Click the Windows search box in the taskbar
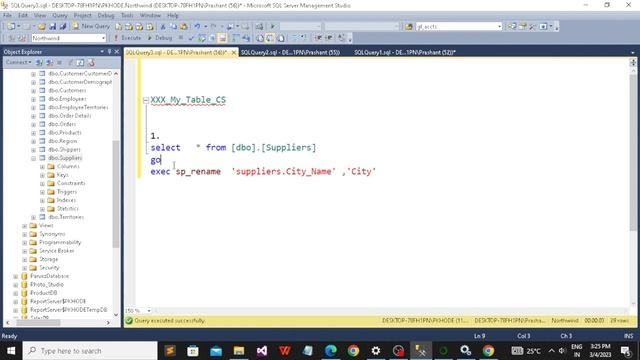Screen dimensions: 640x360 pos(90,351)
